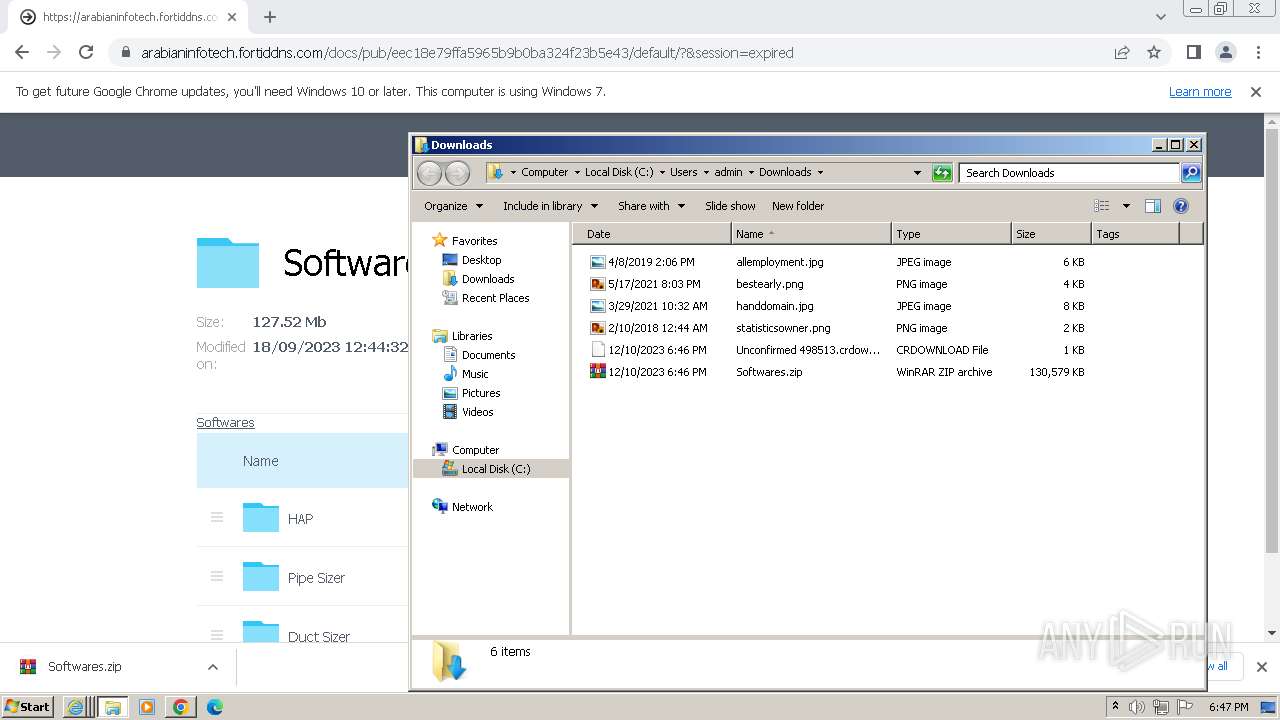Open Explorer help icon

[1181, 206]
